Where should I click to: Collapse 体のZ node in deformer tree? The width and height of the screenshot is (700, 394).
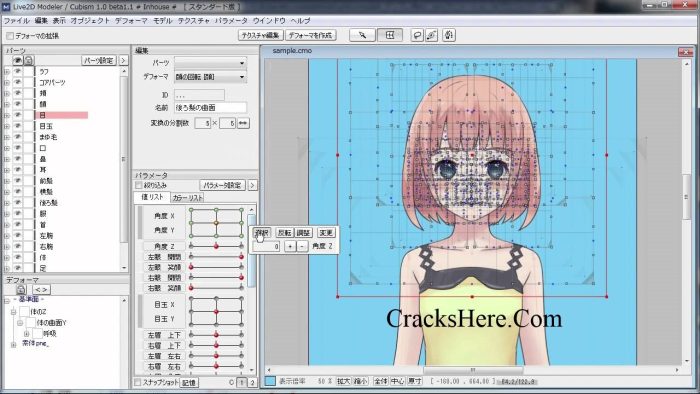(x=13, y=311)
